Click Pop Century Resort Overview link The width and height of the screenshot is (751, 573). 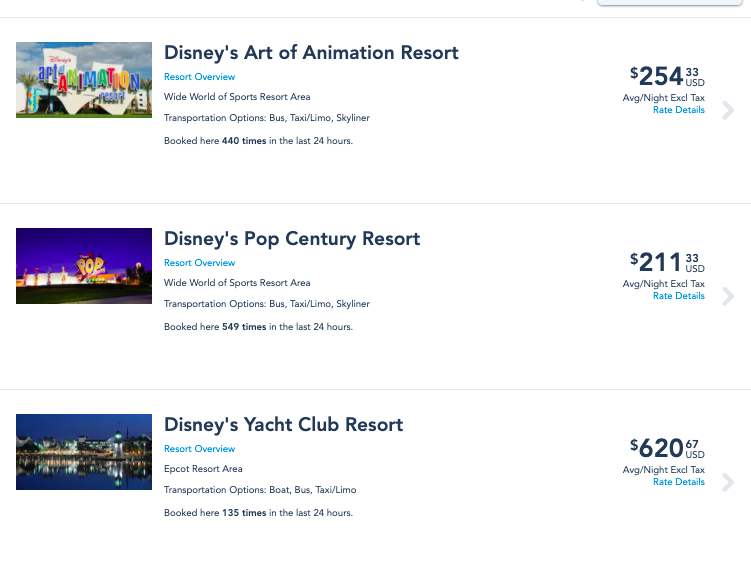200,263
